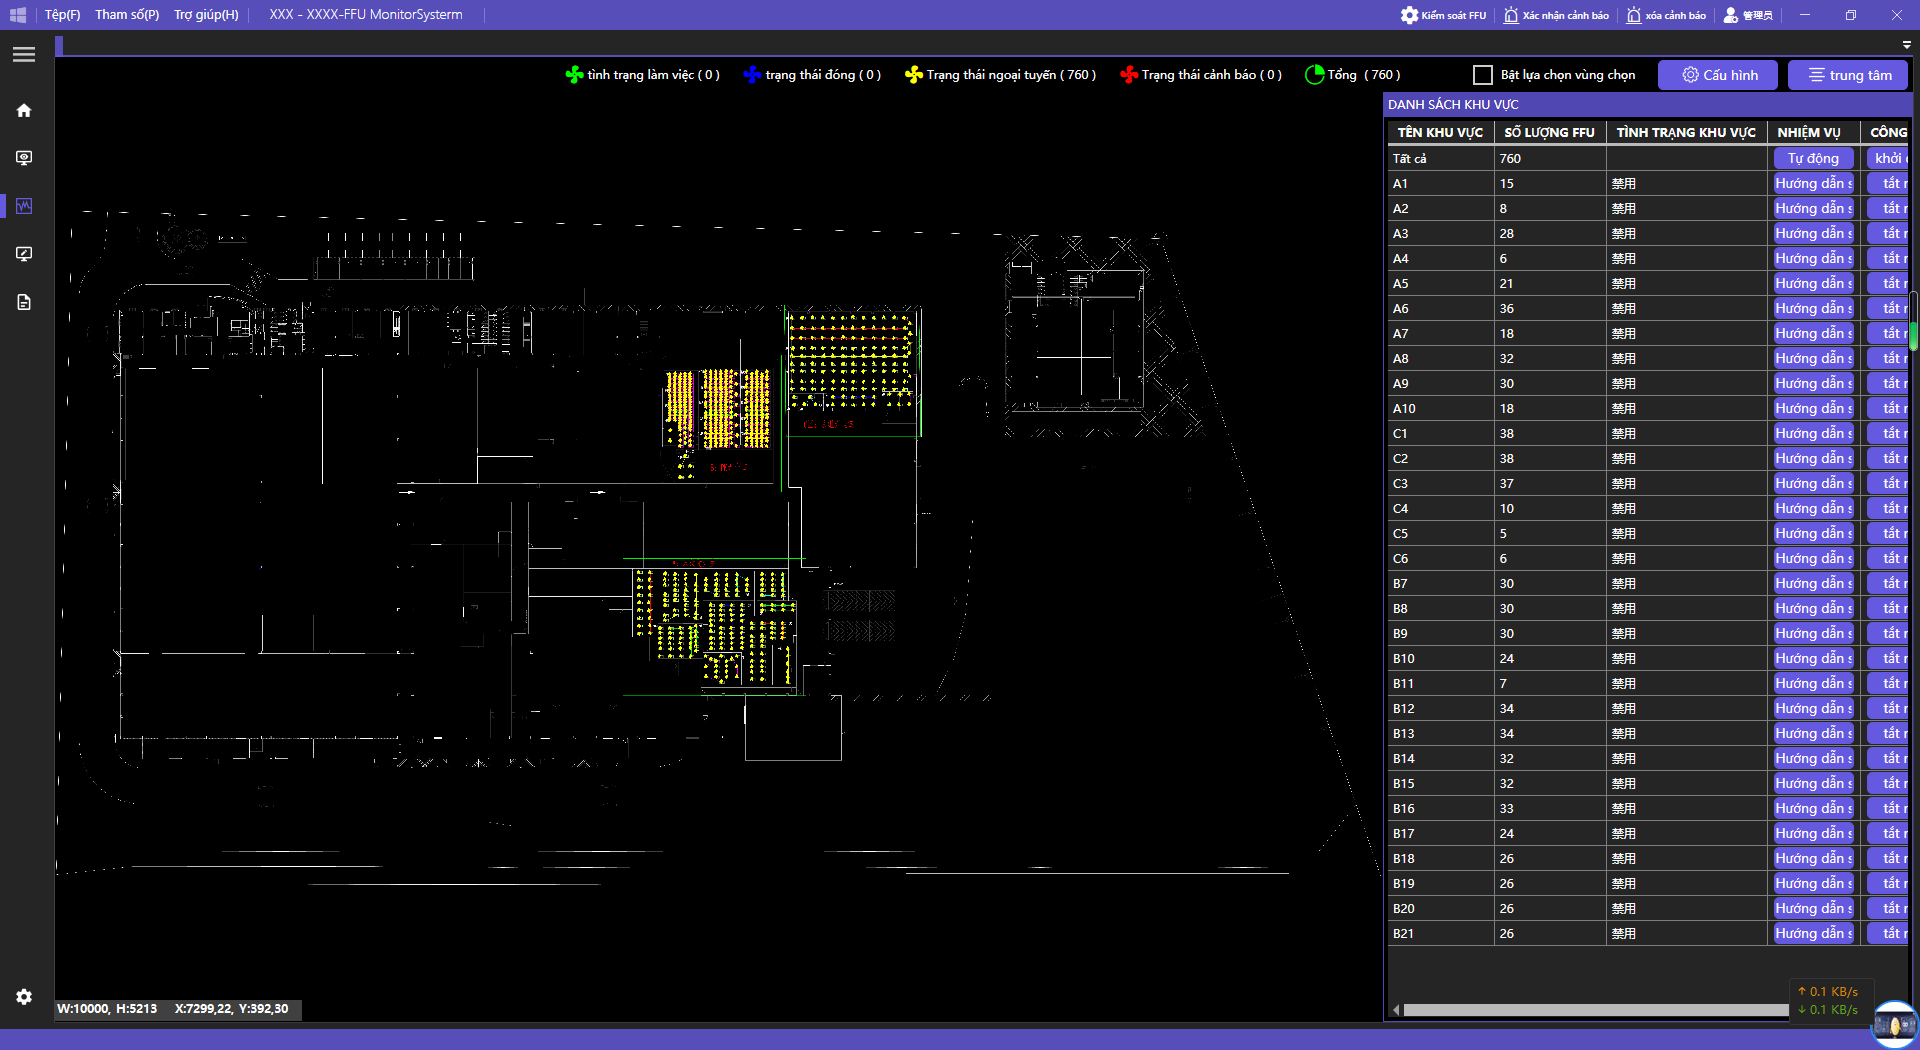Select the waveform chart sidebar icon
The width and height of the screenshot is (1920, 1050).
tap(24, 206)
